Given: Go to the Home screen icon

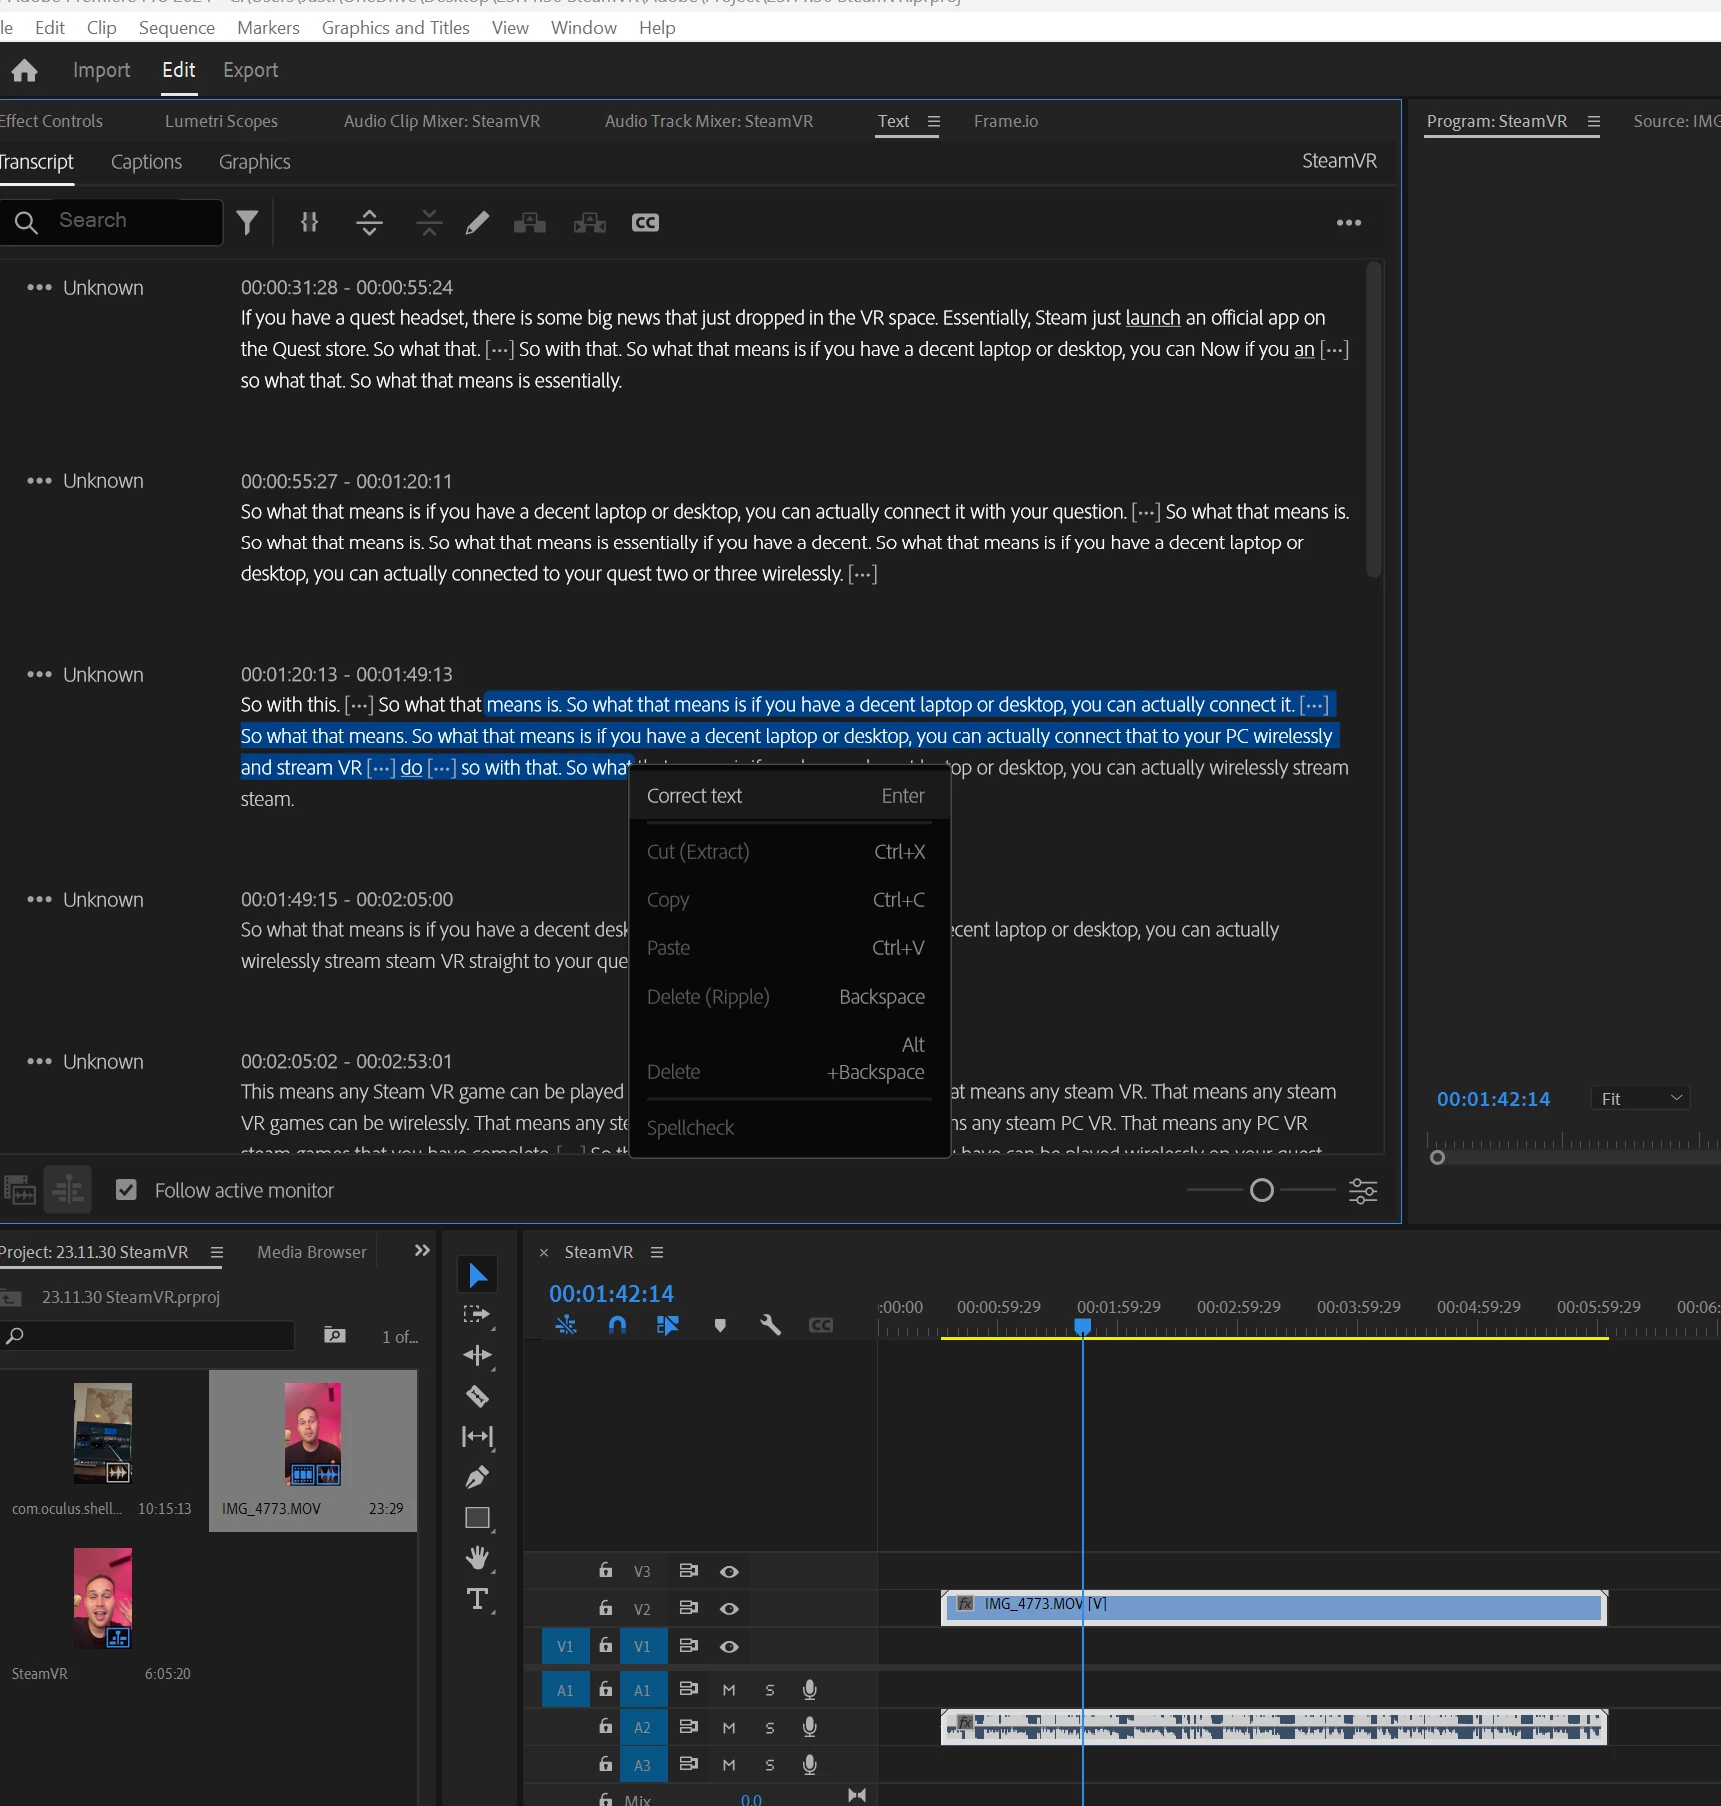Looking at the screenshot, I should [25, 70].
